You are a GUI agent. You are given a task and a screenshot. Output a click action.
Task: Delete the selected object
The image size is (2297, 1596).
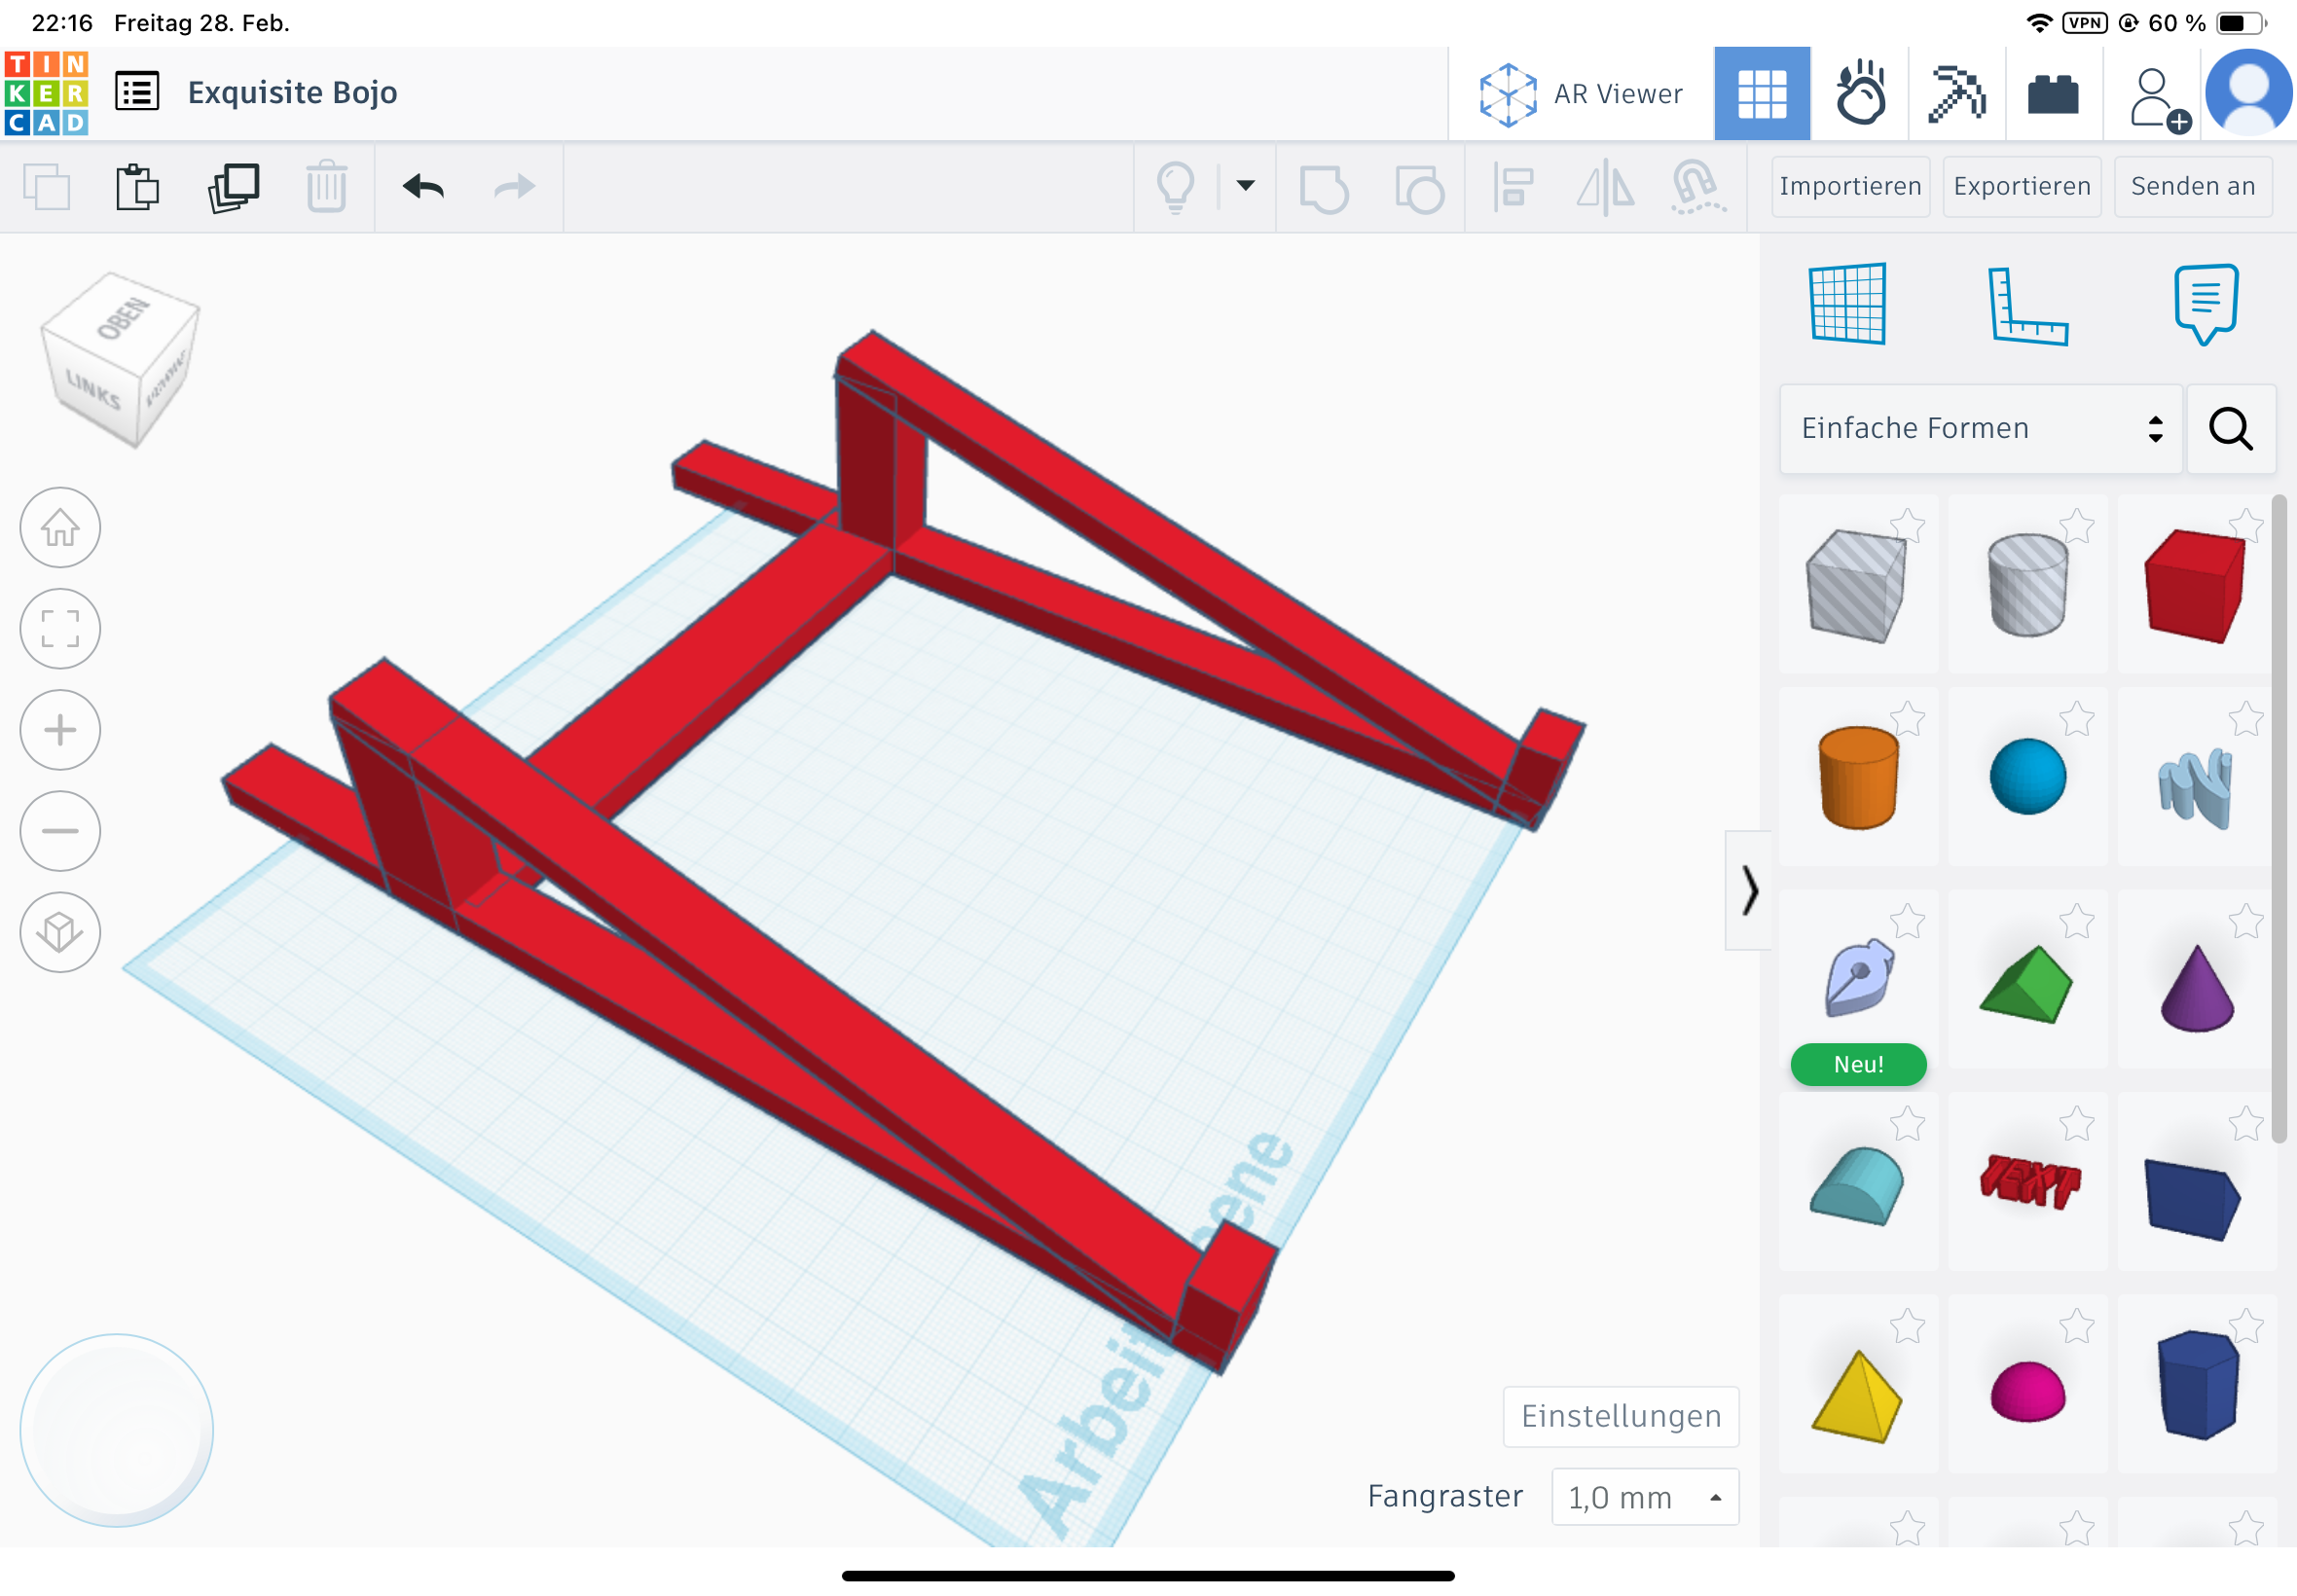[326, 186]
